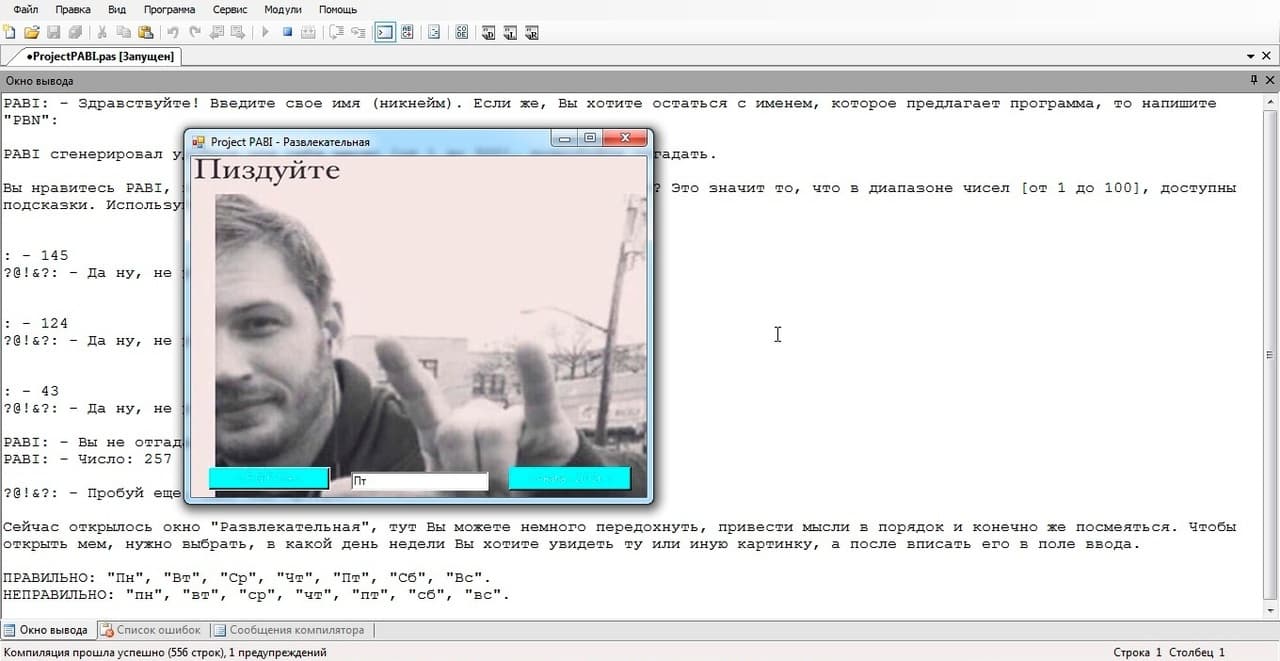1280x661 pixels.
Task: Open the code templates CODE icon
Action: [461, 32]
